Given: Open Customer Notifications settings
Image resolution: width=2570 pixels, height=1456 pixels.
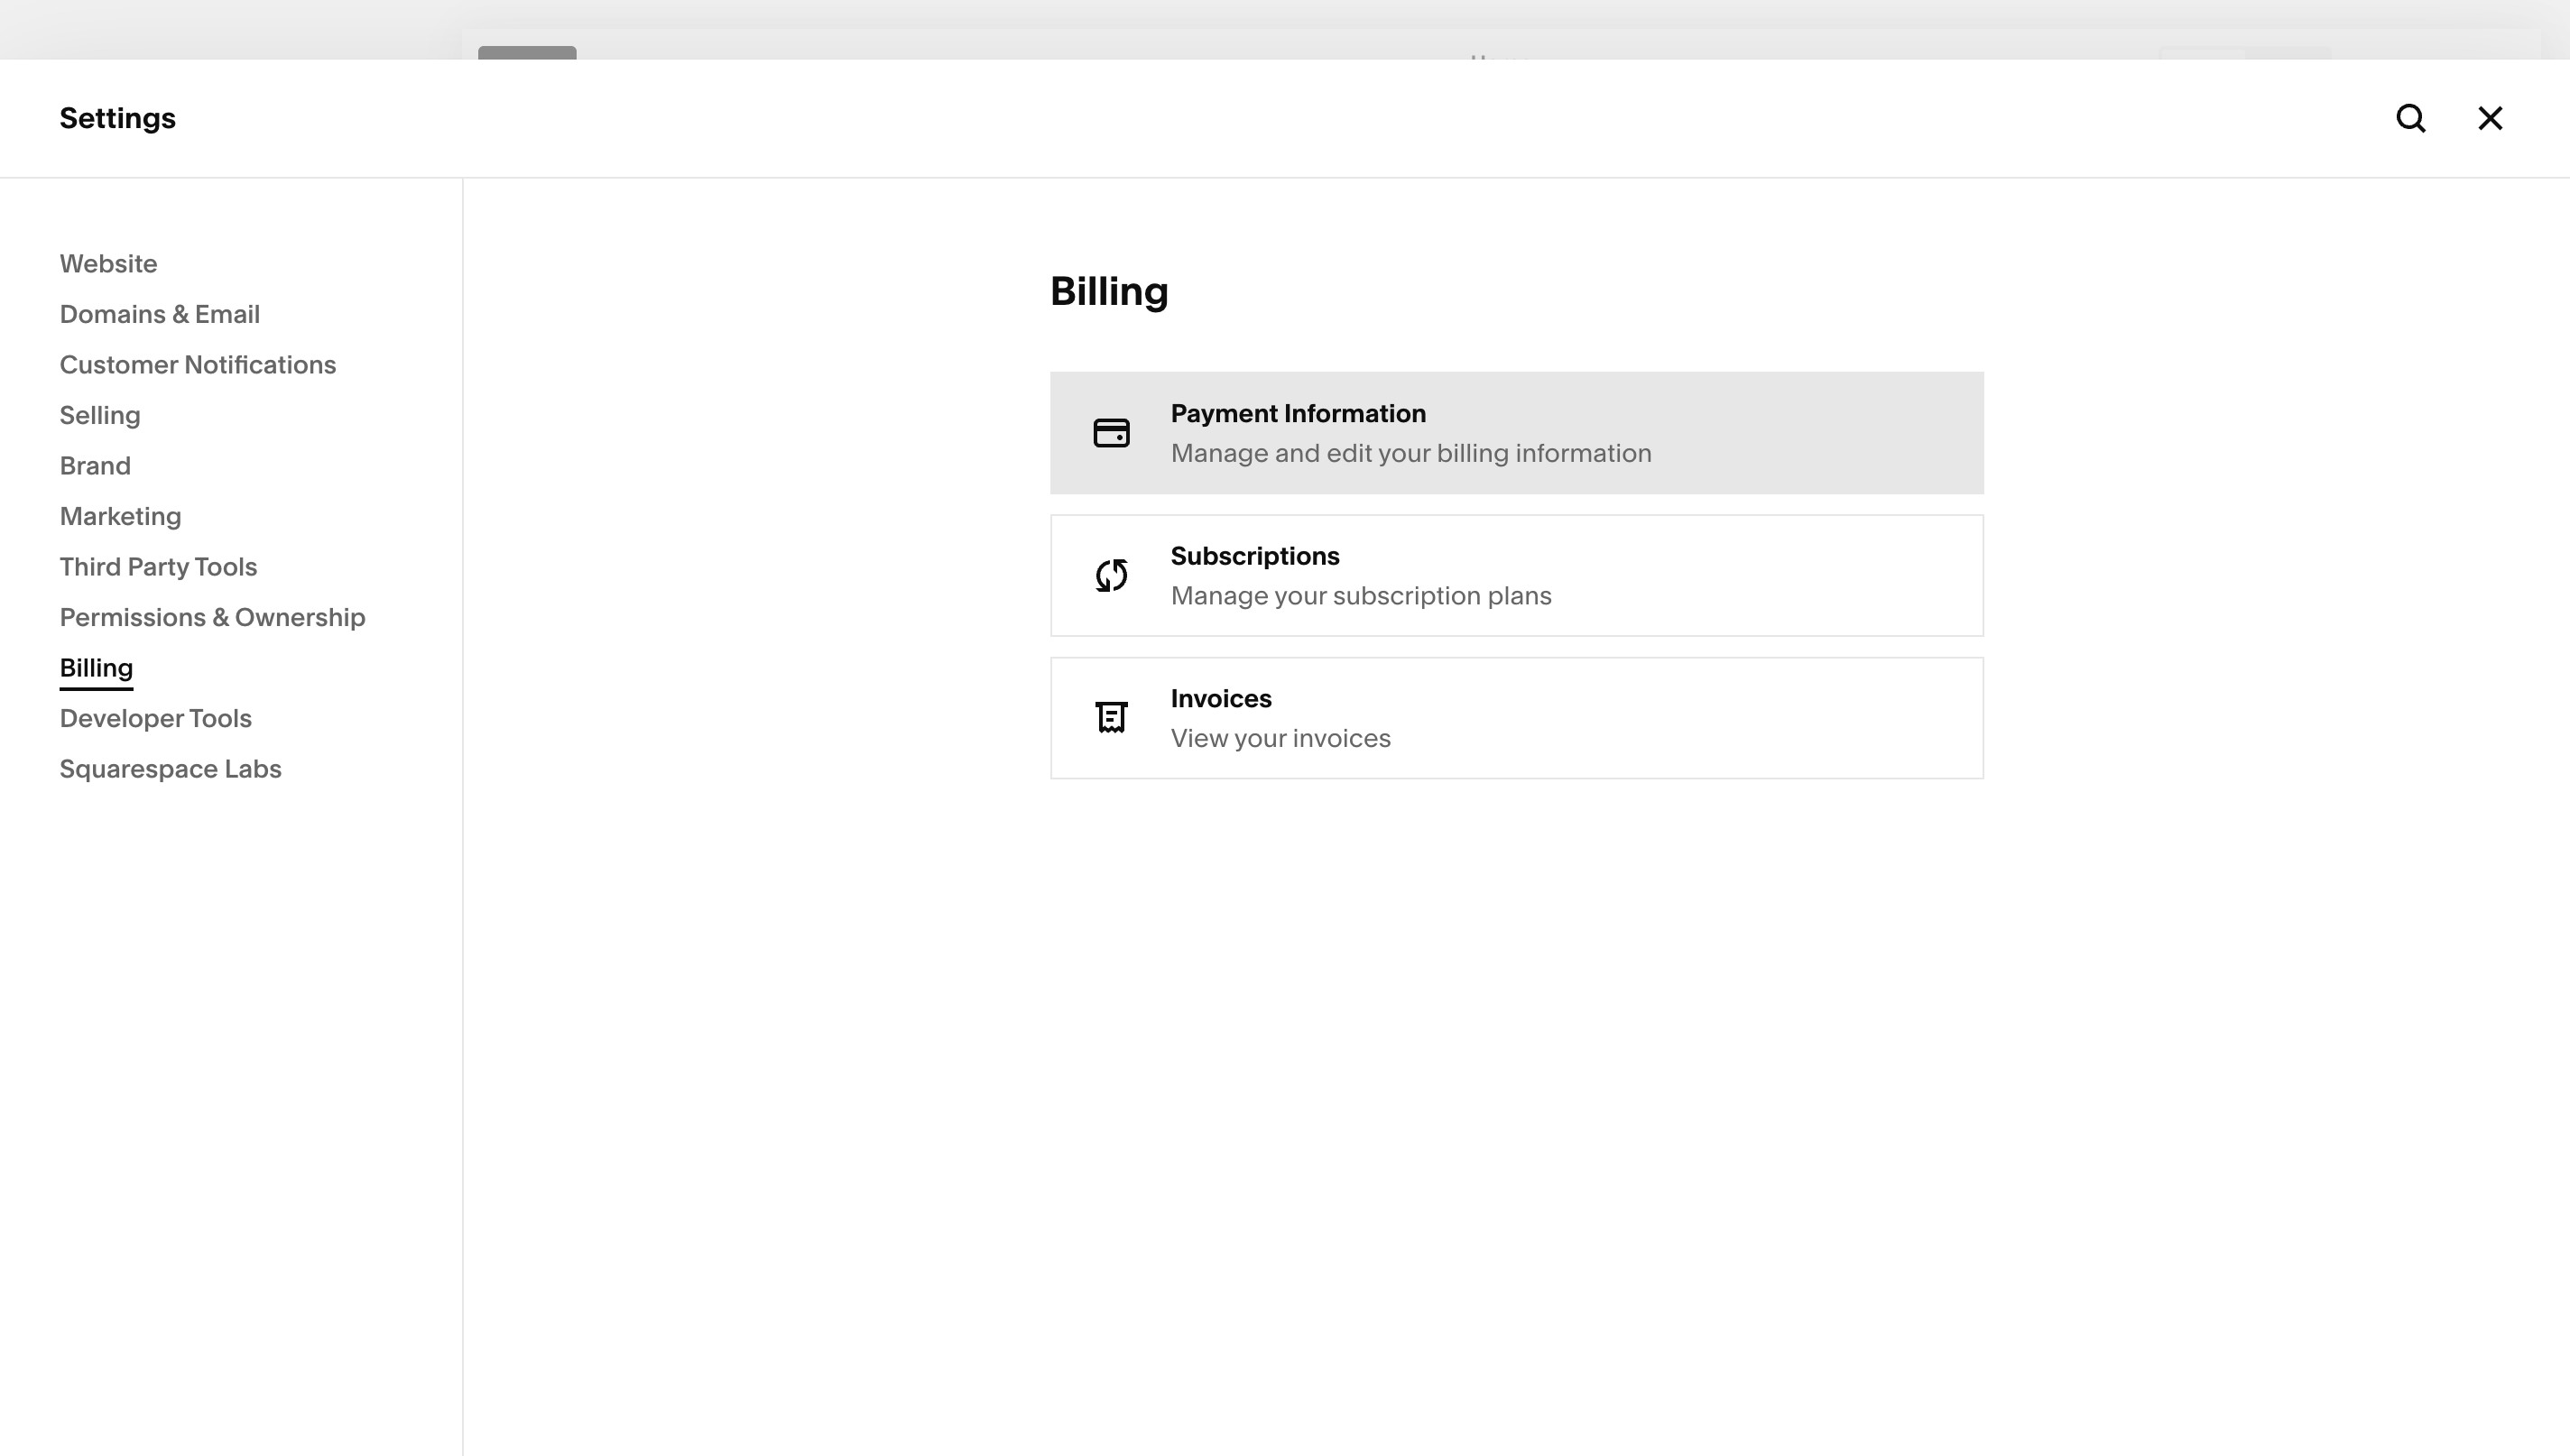Looking at the screenshot, I should click(198, 365).
